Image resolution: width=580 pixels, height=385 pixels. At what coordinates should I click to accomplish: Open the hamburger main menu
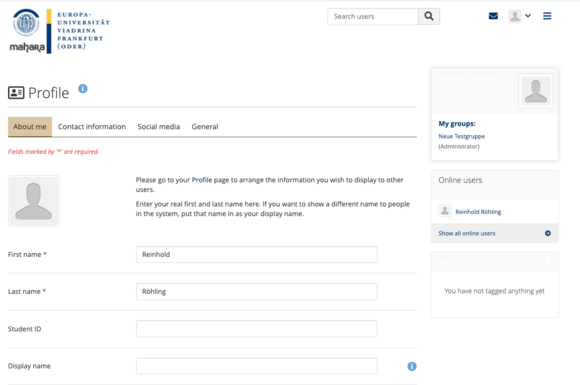click(x=547, y=16)
